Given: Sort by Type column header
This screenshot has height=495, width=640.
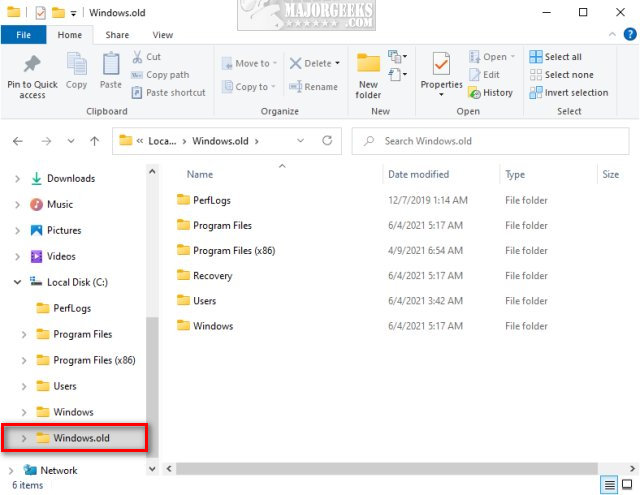Looking at the screenshot, I should 515,175.
